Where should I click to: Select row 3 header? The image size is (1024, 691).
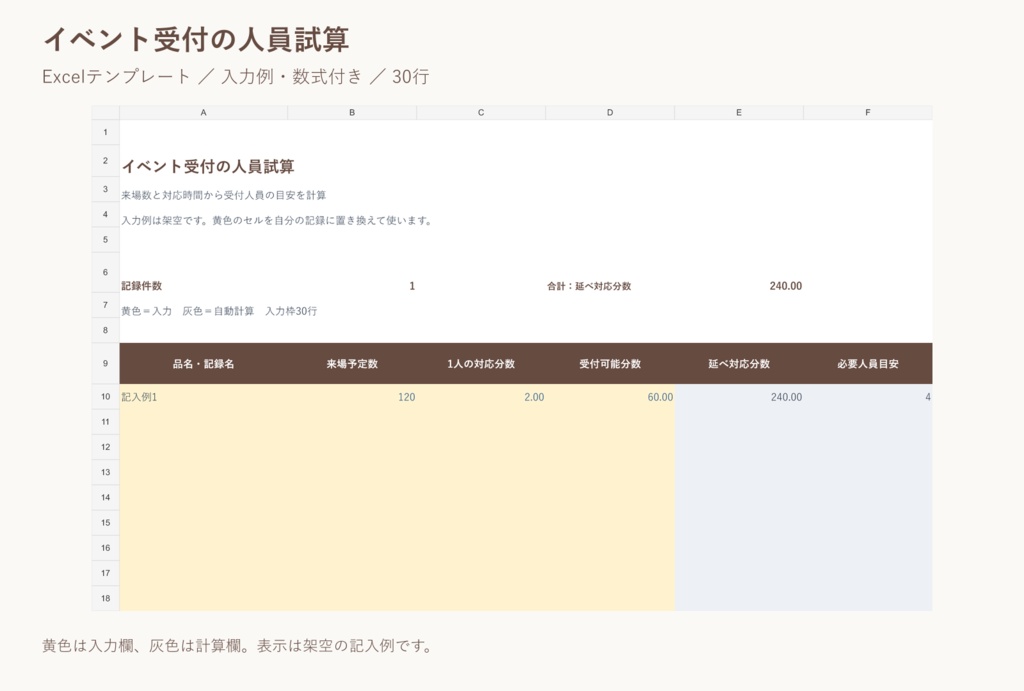tap(105, 189)
